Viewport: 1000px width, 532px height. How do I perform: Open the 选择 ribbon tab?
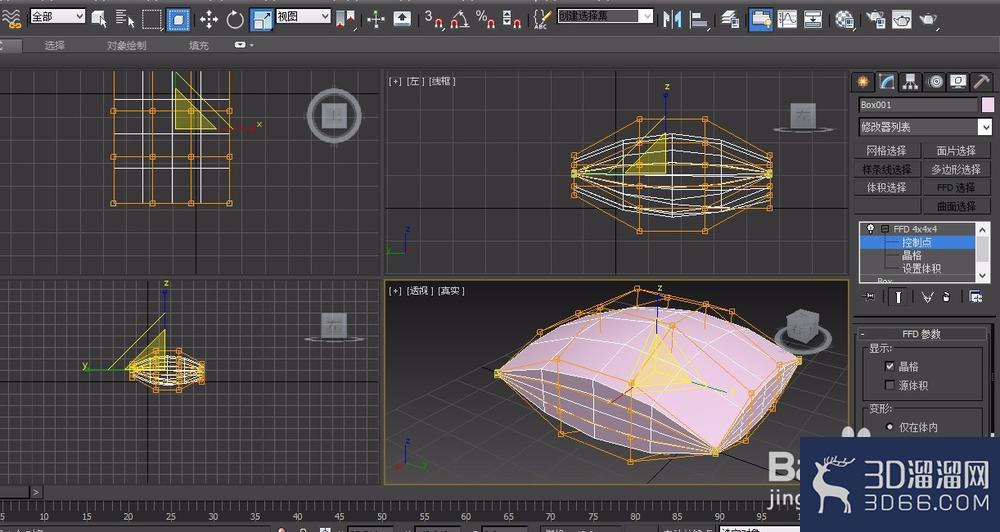click(x=54, y=45)
